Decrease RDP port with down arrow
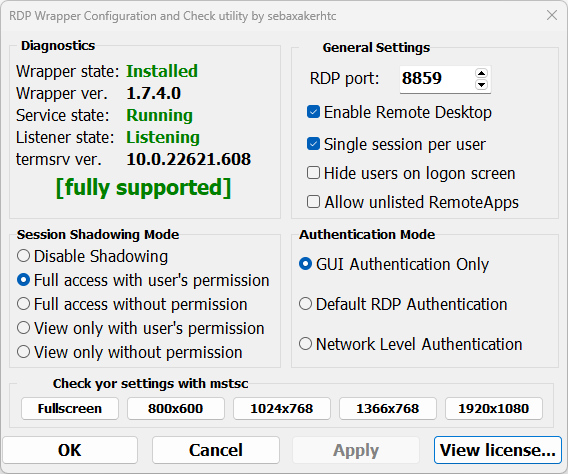Screen dimensions: 568x474 (481, 85)
